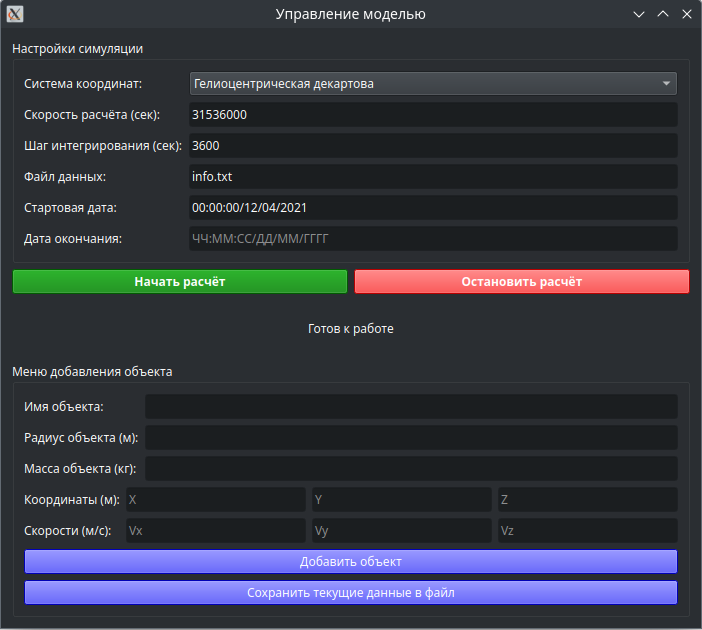
Task: Click the Меню добавления объекта group title
Action: [92, 372]
